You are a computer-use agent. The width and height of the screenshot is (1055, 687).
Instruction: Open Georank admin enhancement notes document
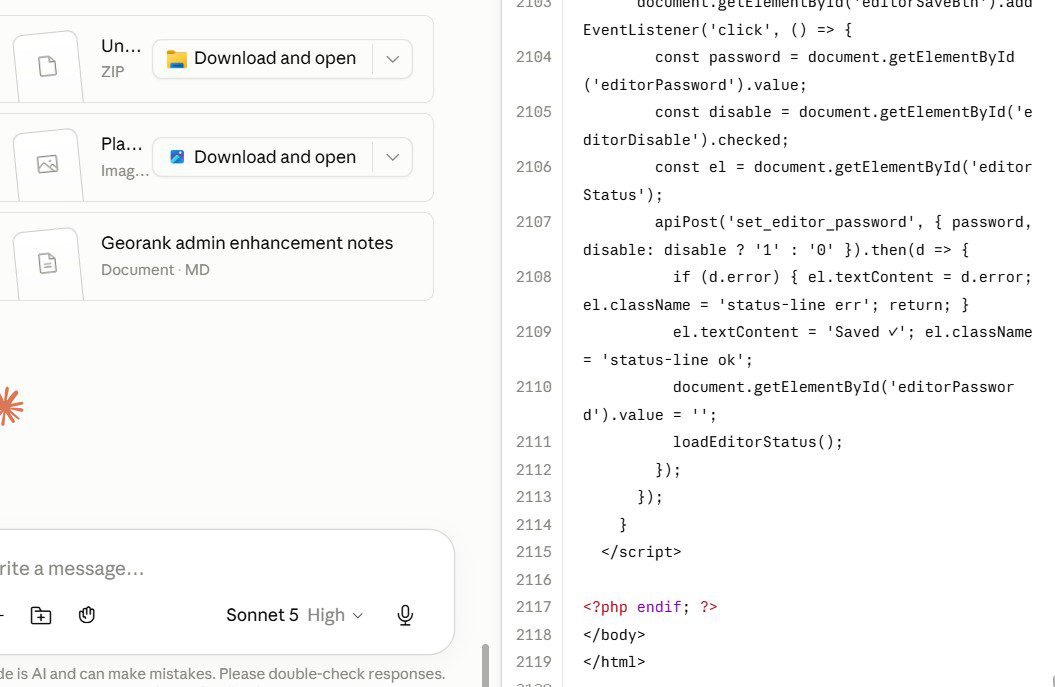pos(215,256)
